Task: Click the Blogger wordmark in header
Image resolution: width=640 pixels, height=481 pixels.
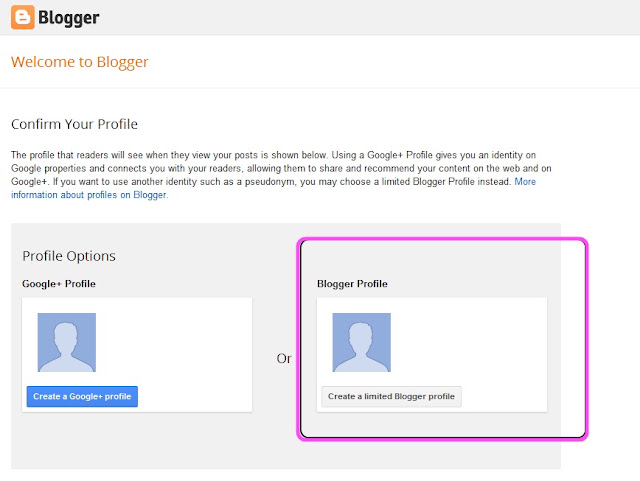Action: point(69,18)
